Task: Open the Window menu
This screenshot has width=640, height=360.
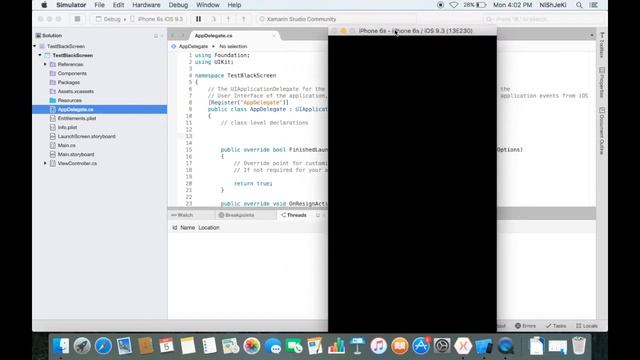Action: click(208, 5)
